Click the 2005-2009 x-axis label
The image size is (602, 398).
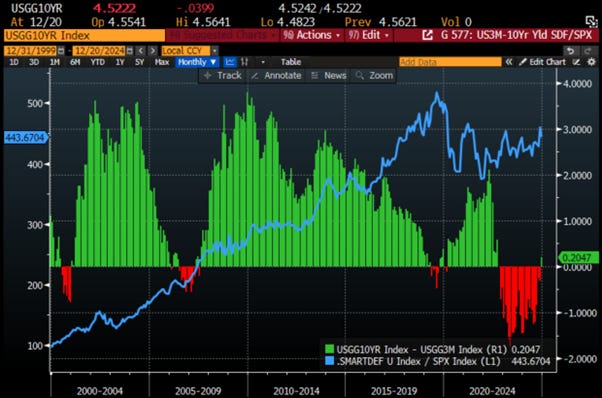pyautogui.click(x=198, y=391)
